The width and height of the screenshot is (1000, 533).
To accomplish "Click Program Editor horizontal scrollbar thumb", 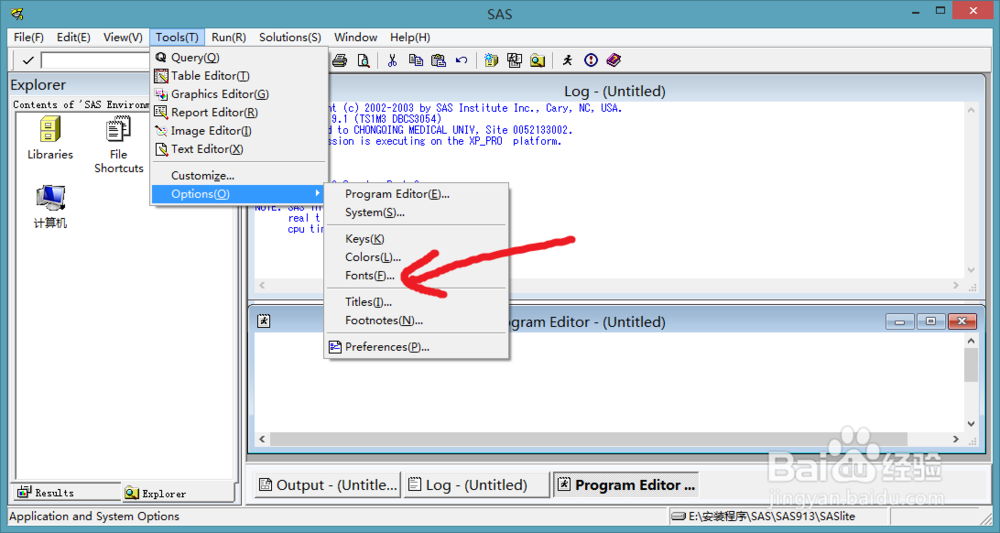I will (x=588, y=439).
